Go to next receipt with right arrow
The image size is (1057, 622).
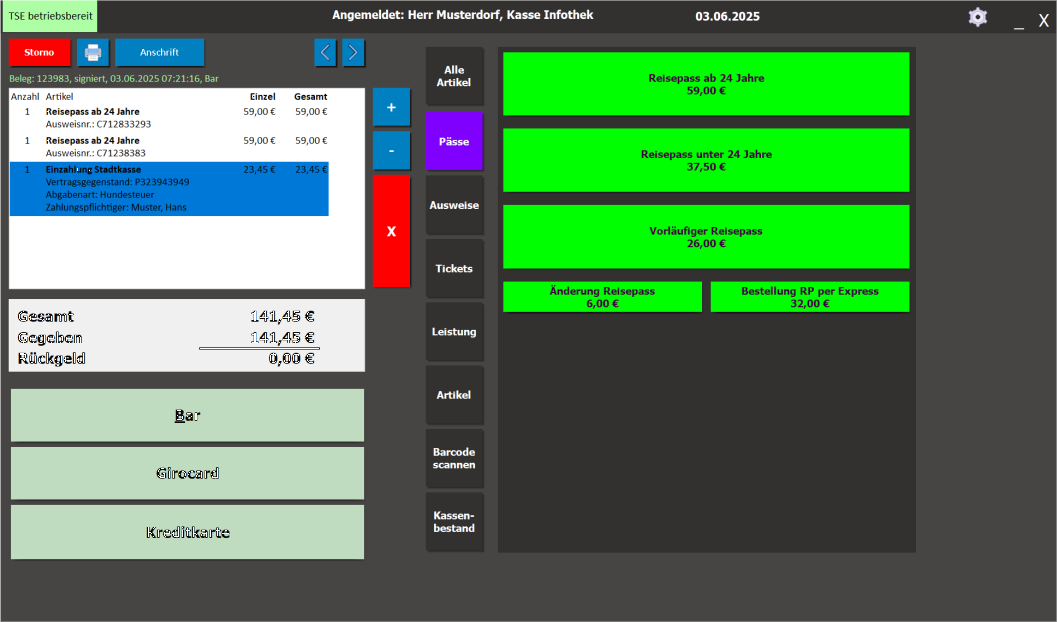click(x=353, y=53)
